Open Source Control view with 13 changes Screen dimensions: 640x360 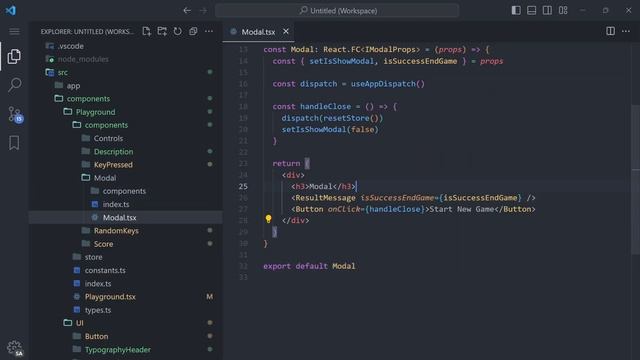click(x=15, y=115)
